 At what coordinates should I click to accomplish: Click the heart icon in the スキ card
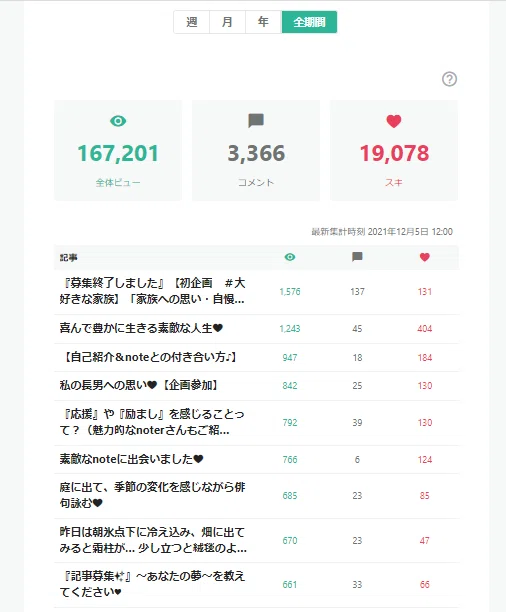[x=394, y=121]
